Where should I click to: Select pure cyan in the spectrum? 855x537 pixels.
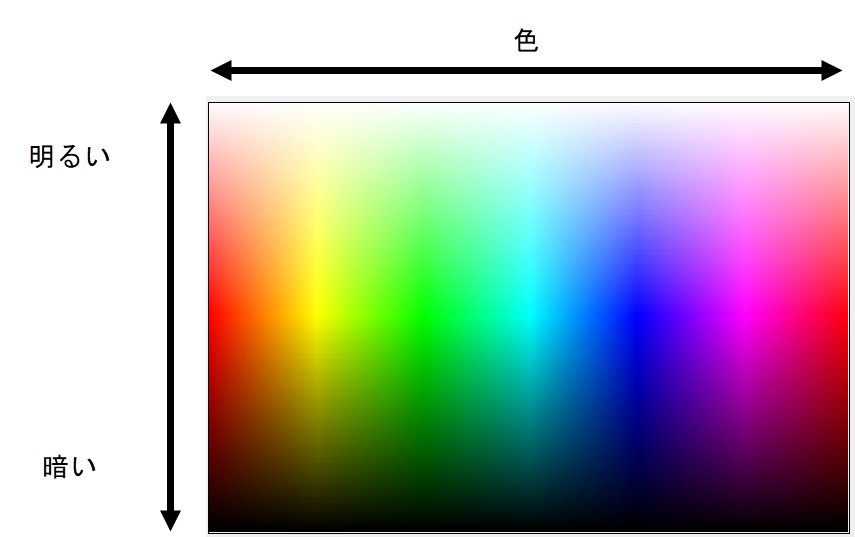[x=529, y=315]
